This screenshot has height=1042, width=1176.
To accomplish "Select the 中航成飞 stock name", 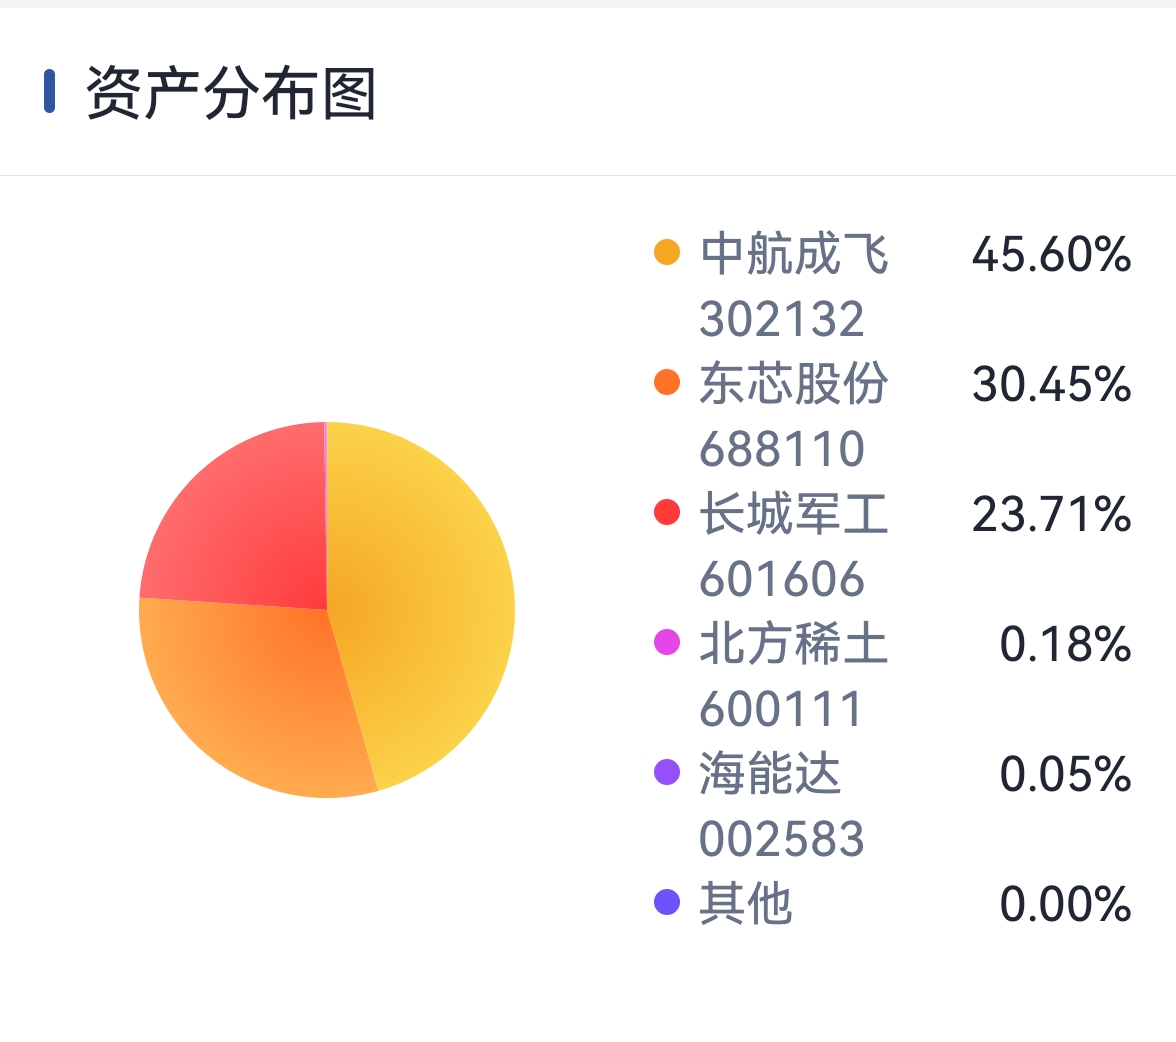I will 794,254.
